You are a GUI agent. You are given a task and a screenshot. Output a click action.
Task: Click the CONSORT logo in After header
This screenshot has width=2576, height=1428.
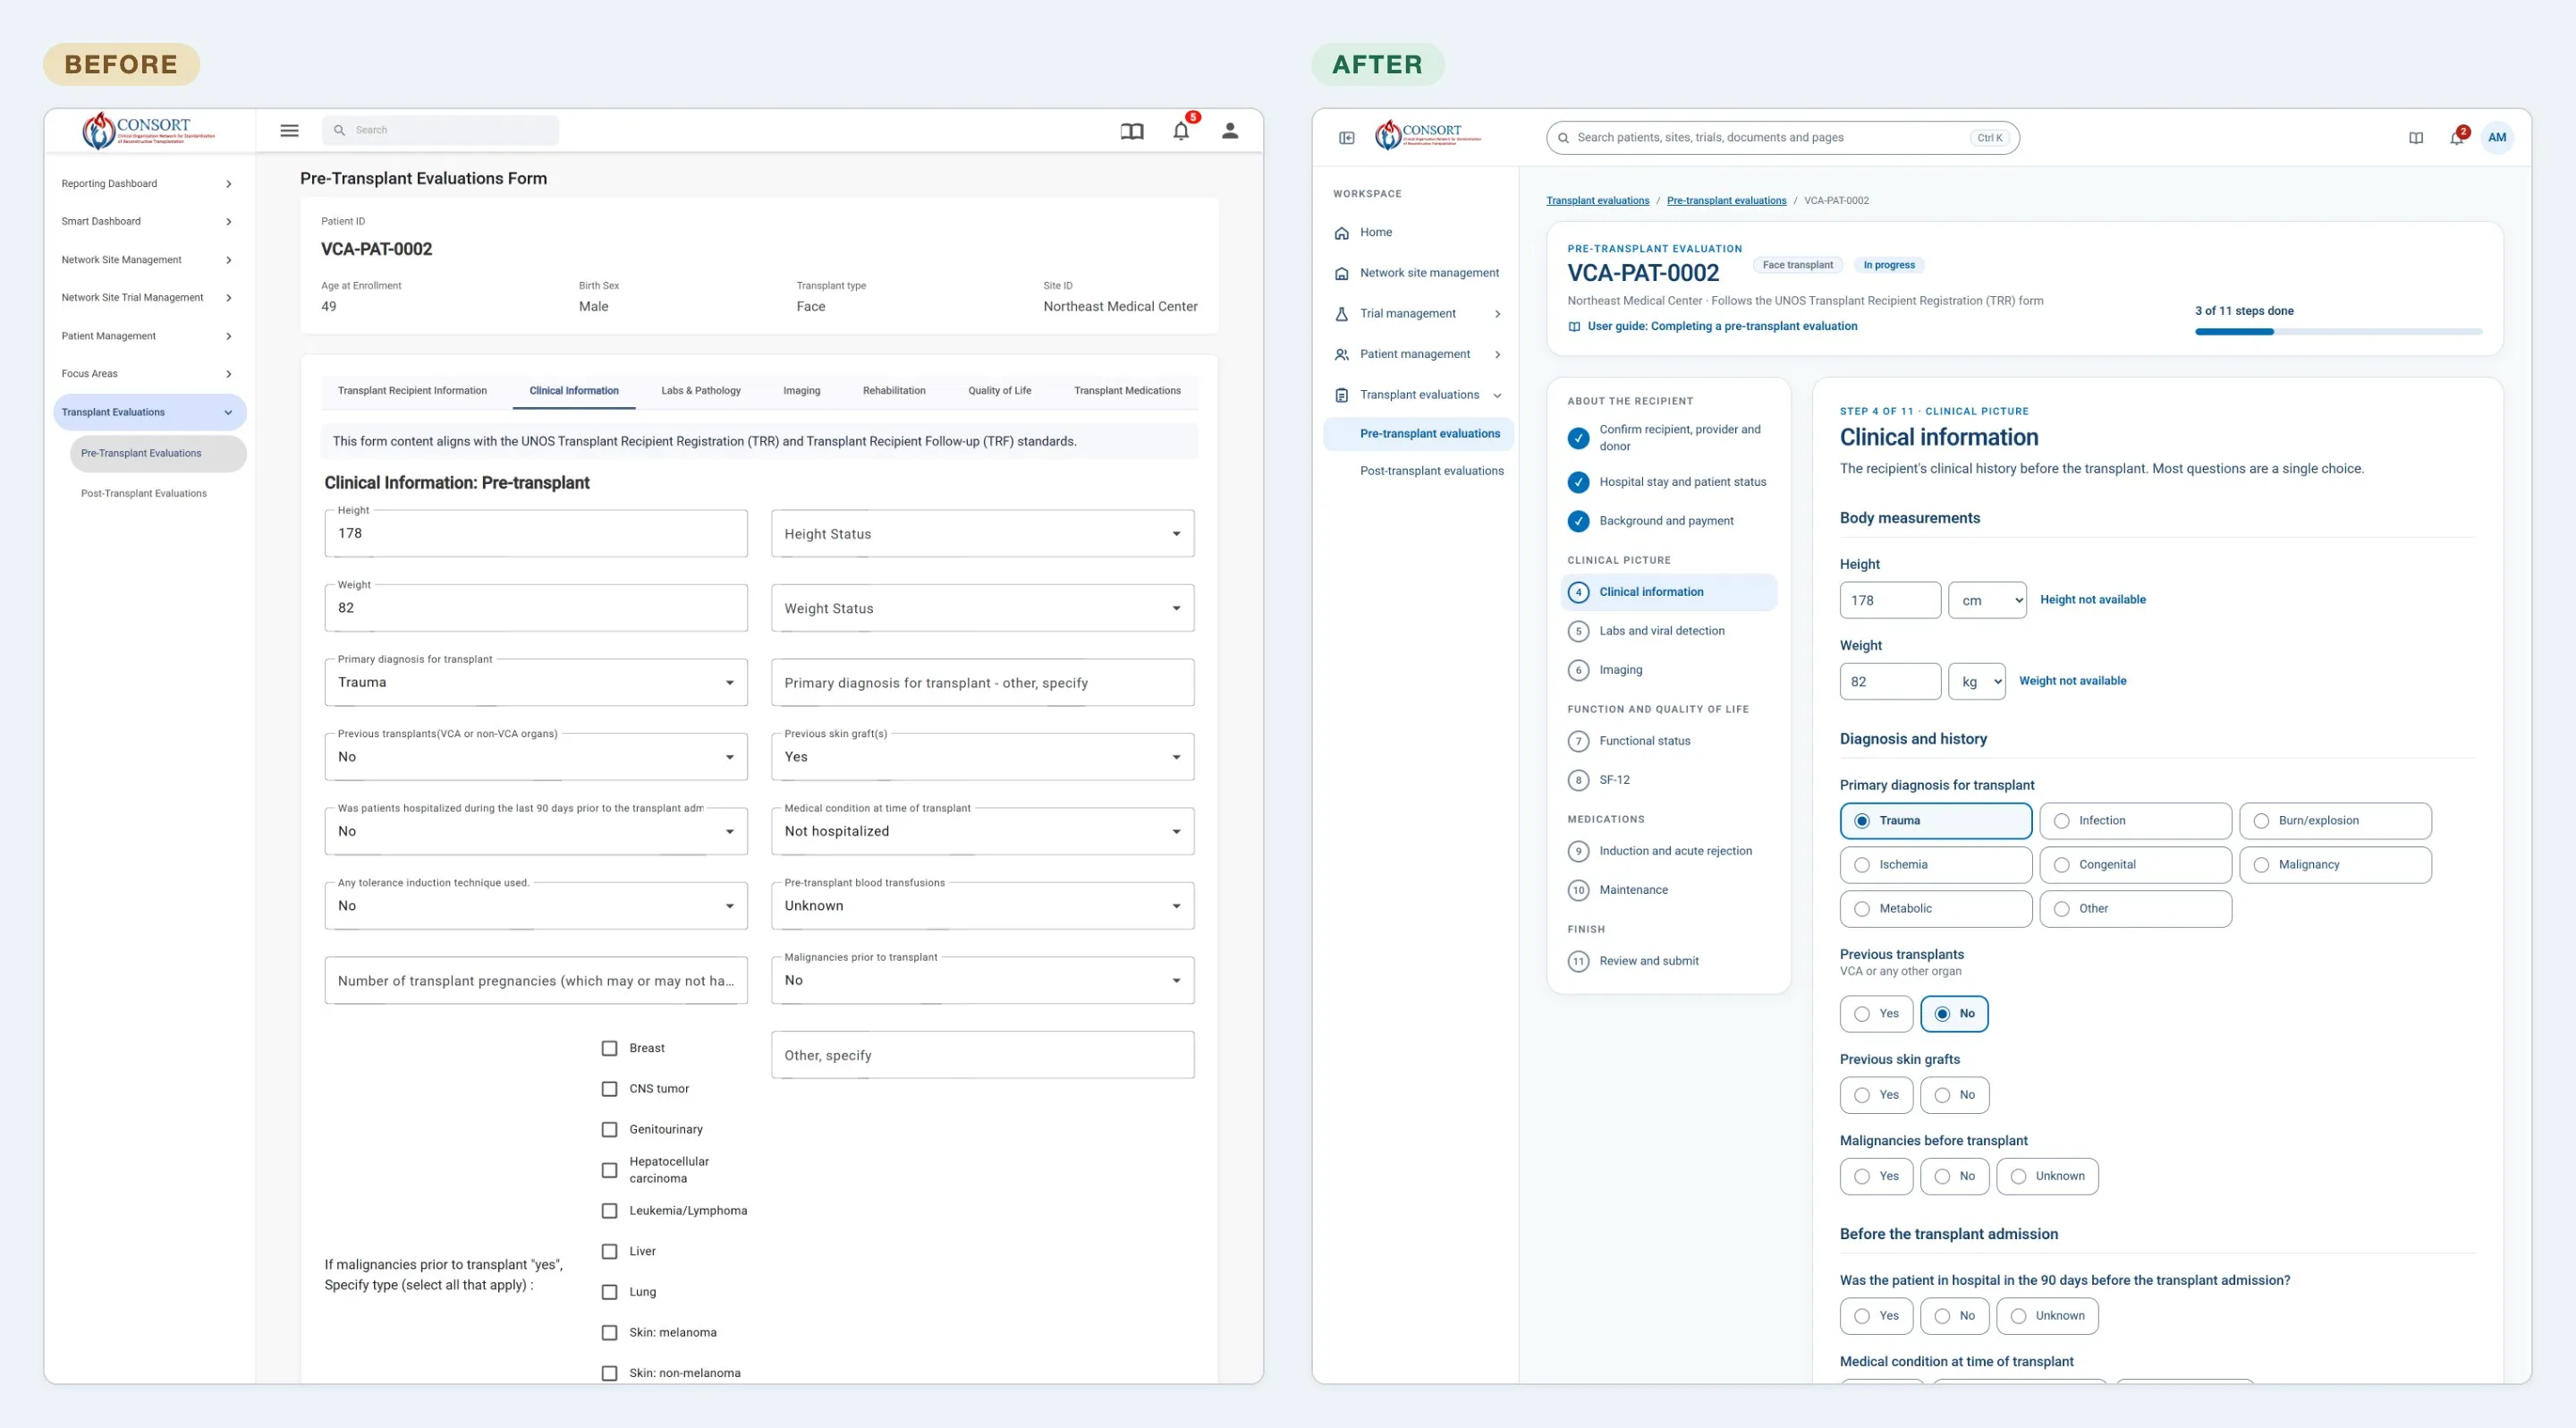click(1428, 135)
